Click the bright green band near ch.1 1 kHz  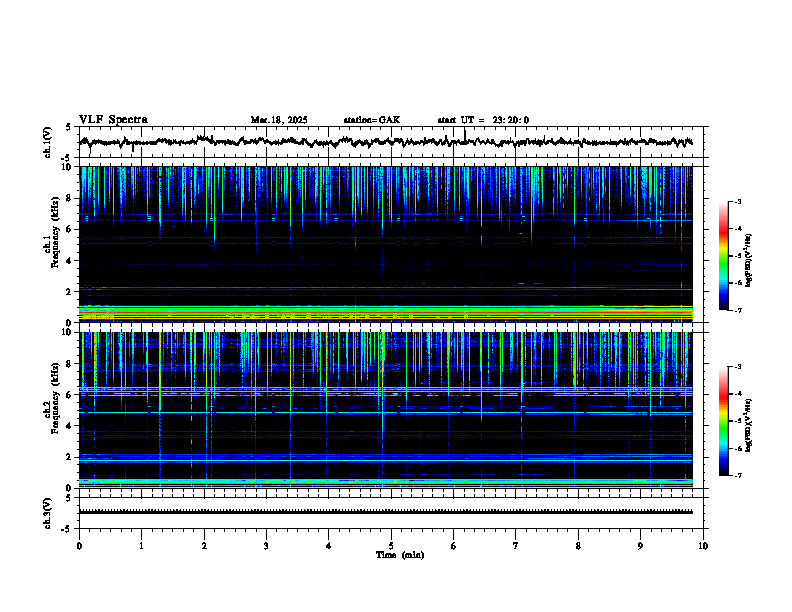[386, 311]
